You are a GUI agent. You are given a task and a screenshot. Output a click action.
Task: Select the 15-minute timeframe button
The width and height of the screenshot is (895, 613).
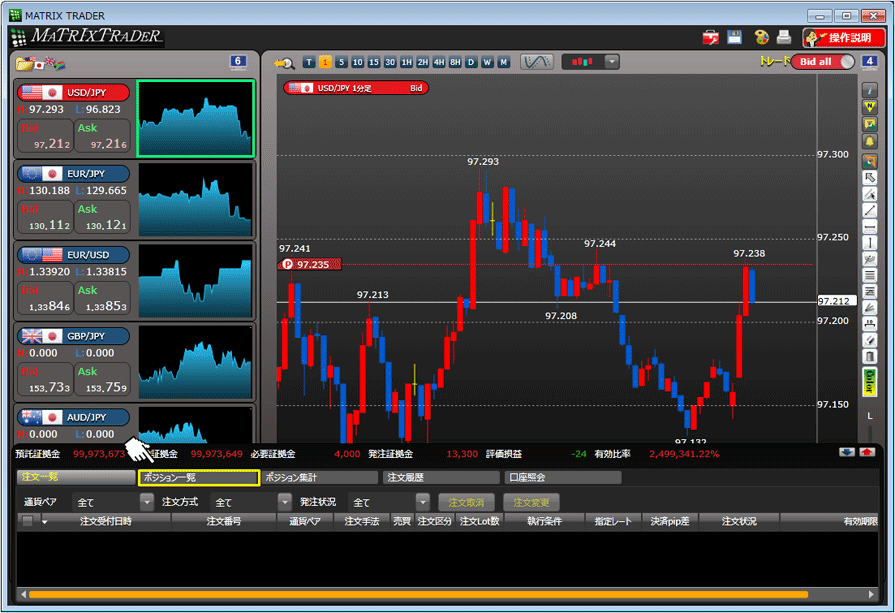coord(374,62)
